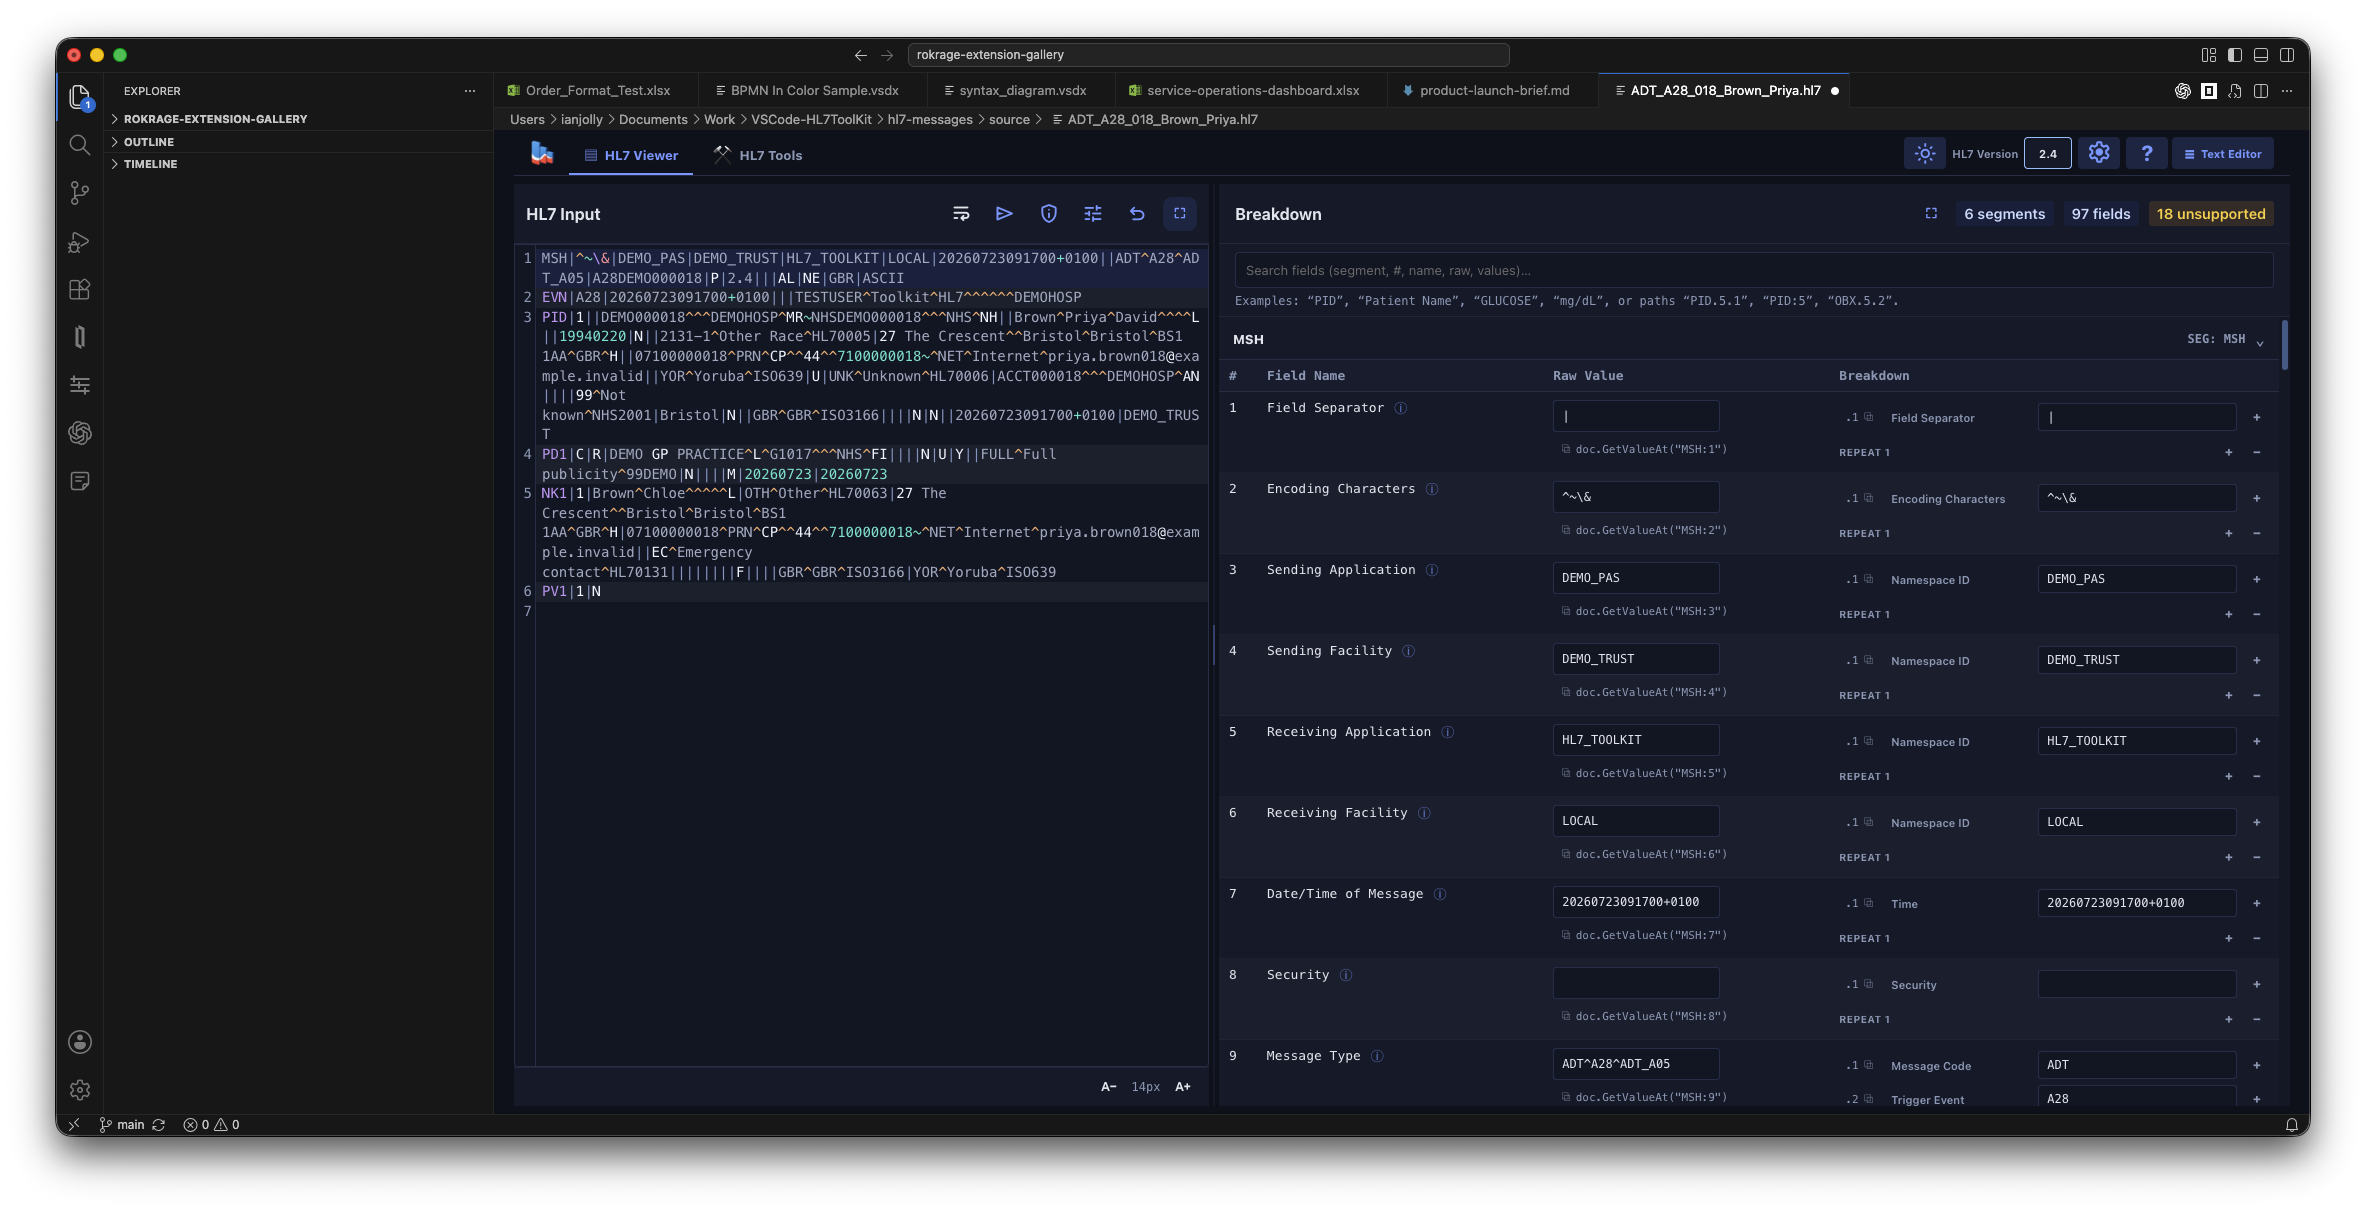Image resolution: width=2366 pixels, height=1210 pixels.
Task: Open the Explorer view in activity bar
Action: 80,97
